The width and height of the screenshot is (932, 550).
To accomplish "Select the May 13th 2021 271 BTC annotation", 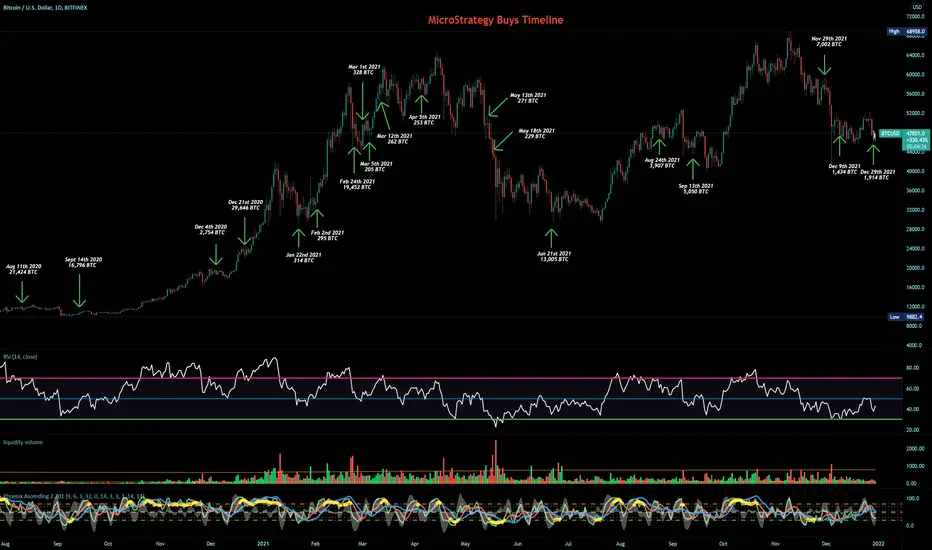I will coord(528,98).
